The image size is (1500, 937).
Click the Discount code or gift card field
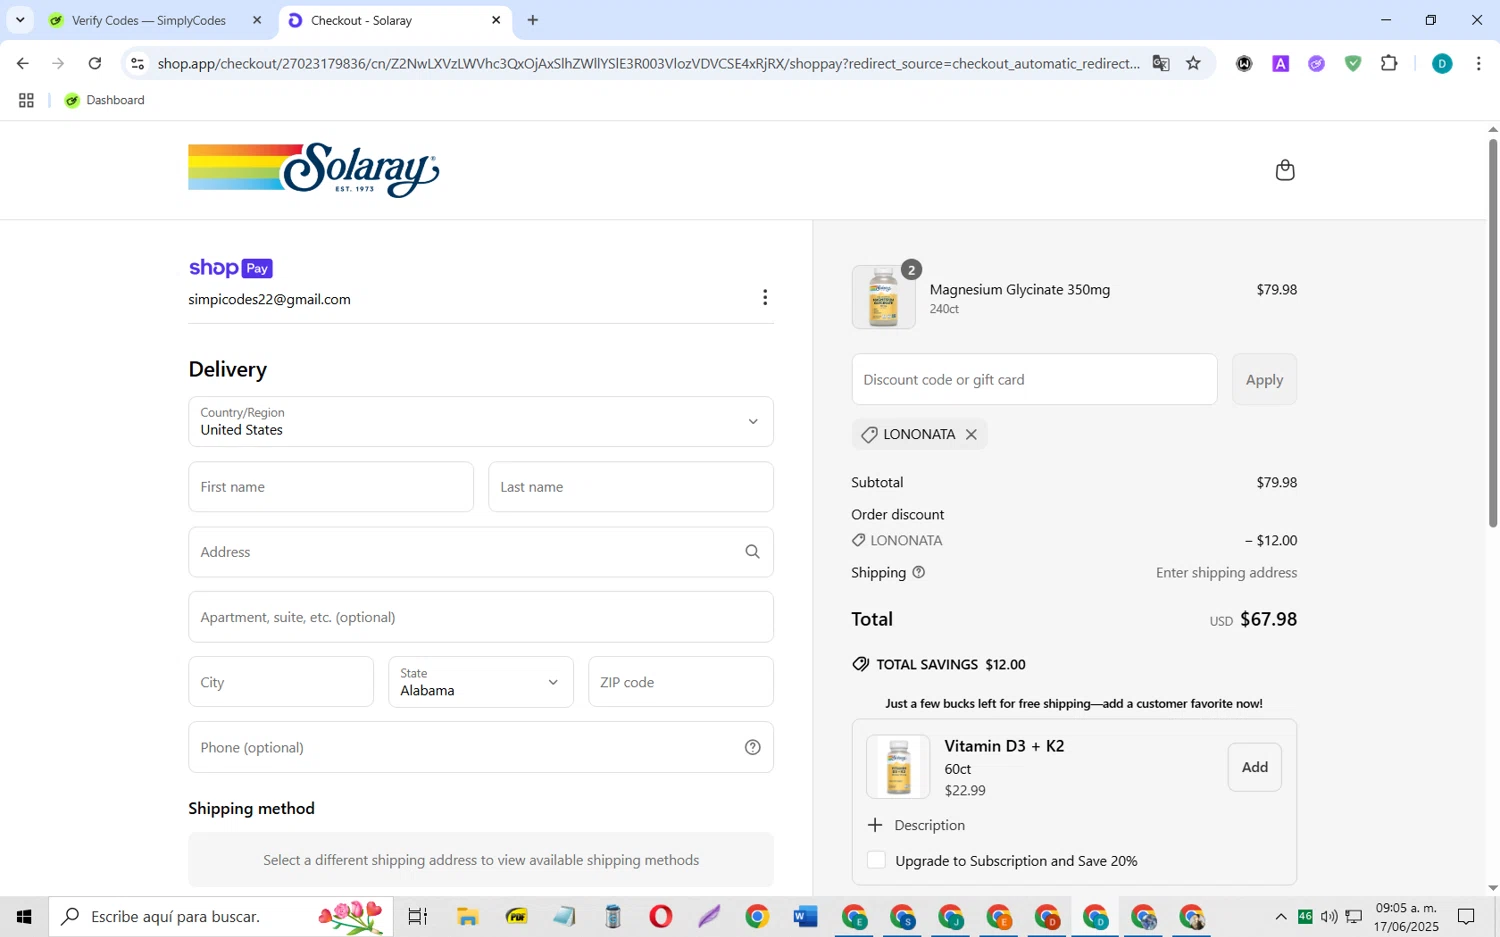pos(1034,379)
